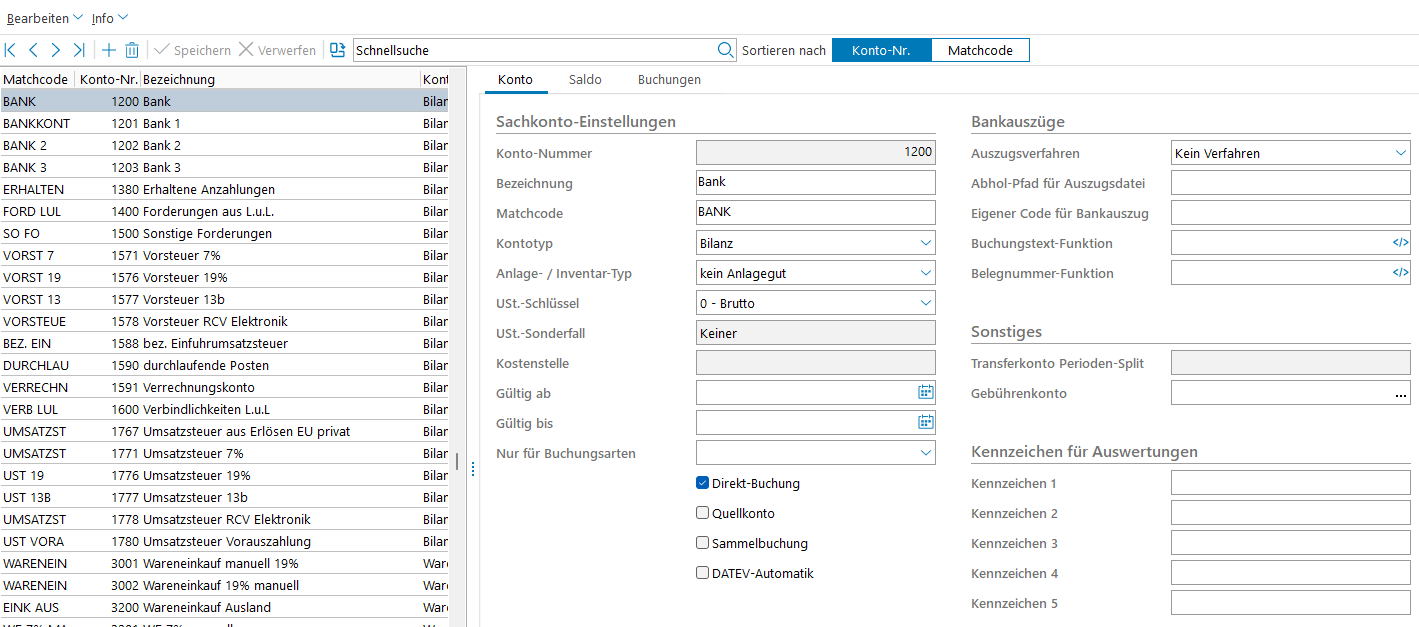
Task: Switch to the Saldo tab
Action: 585,80
